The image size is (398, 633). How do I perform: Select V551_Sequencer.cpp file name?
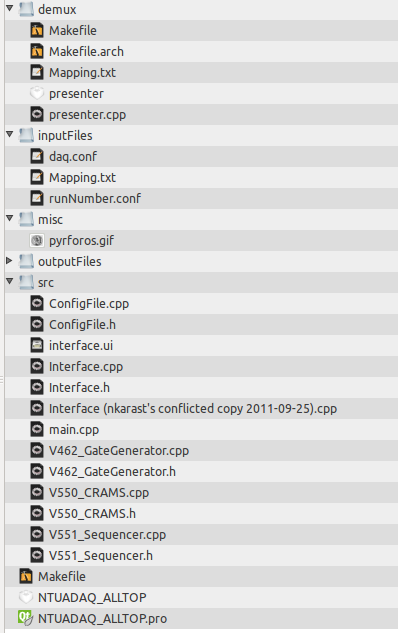107,535
